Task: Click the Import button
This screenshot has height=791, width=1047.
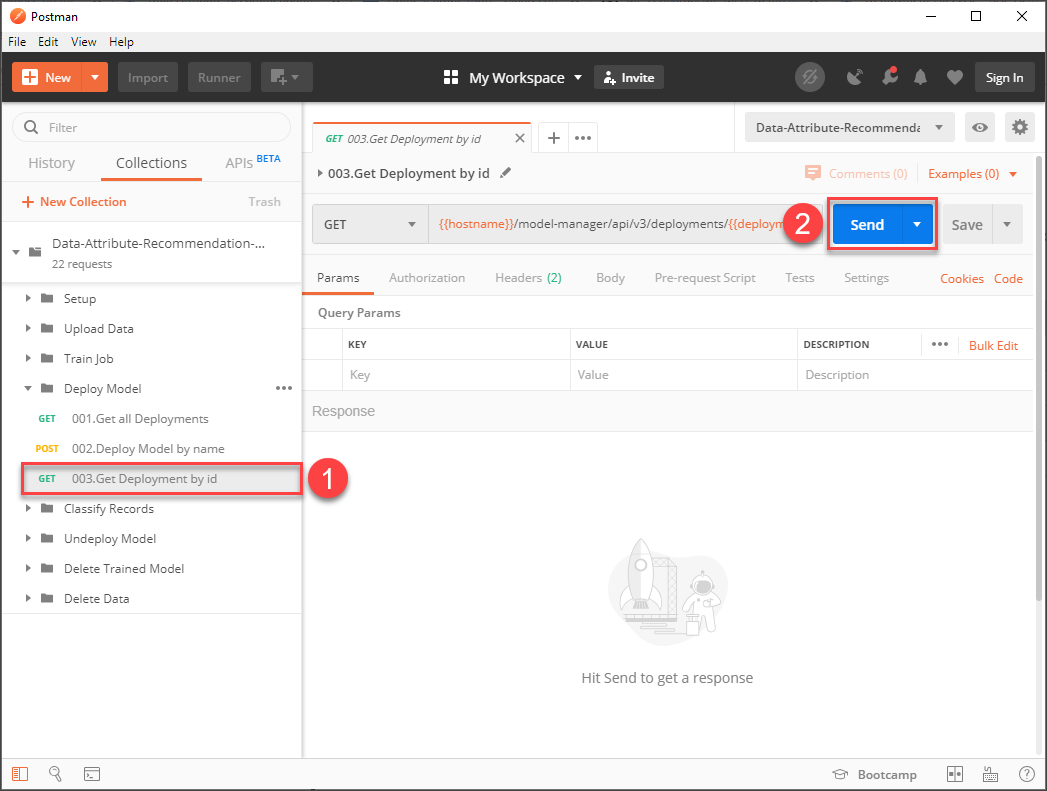Action: pyautogui.click(x=148, y=77)
